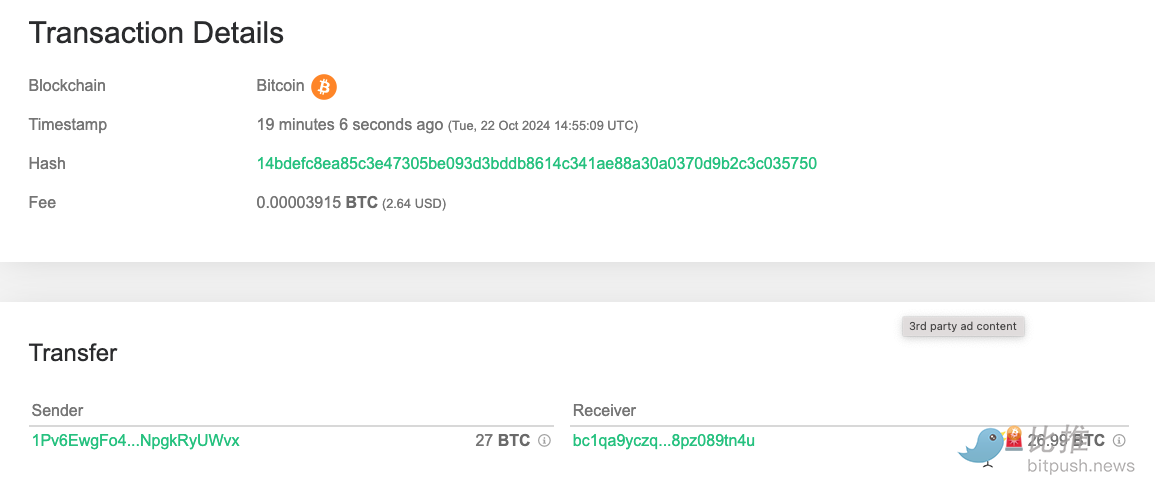This screenshot has height=493, width=1155.
Task: Click the info icon beside the receiver amount
Action: [x=1119, y=440]
